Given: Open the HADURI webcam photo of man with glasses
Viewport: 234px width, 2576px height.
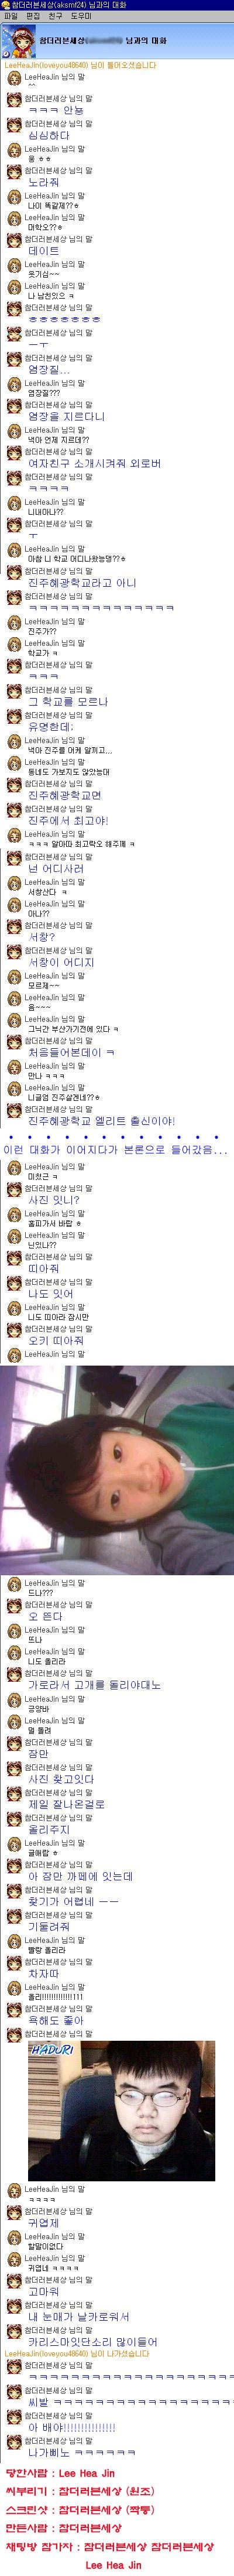Looking at the screenshot, I should [135, 2111].
